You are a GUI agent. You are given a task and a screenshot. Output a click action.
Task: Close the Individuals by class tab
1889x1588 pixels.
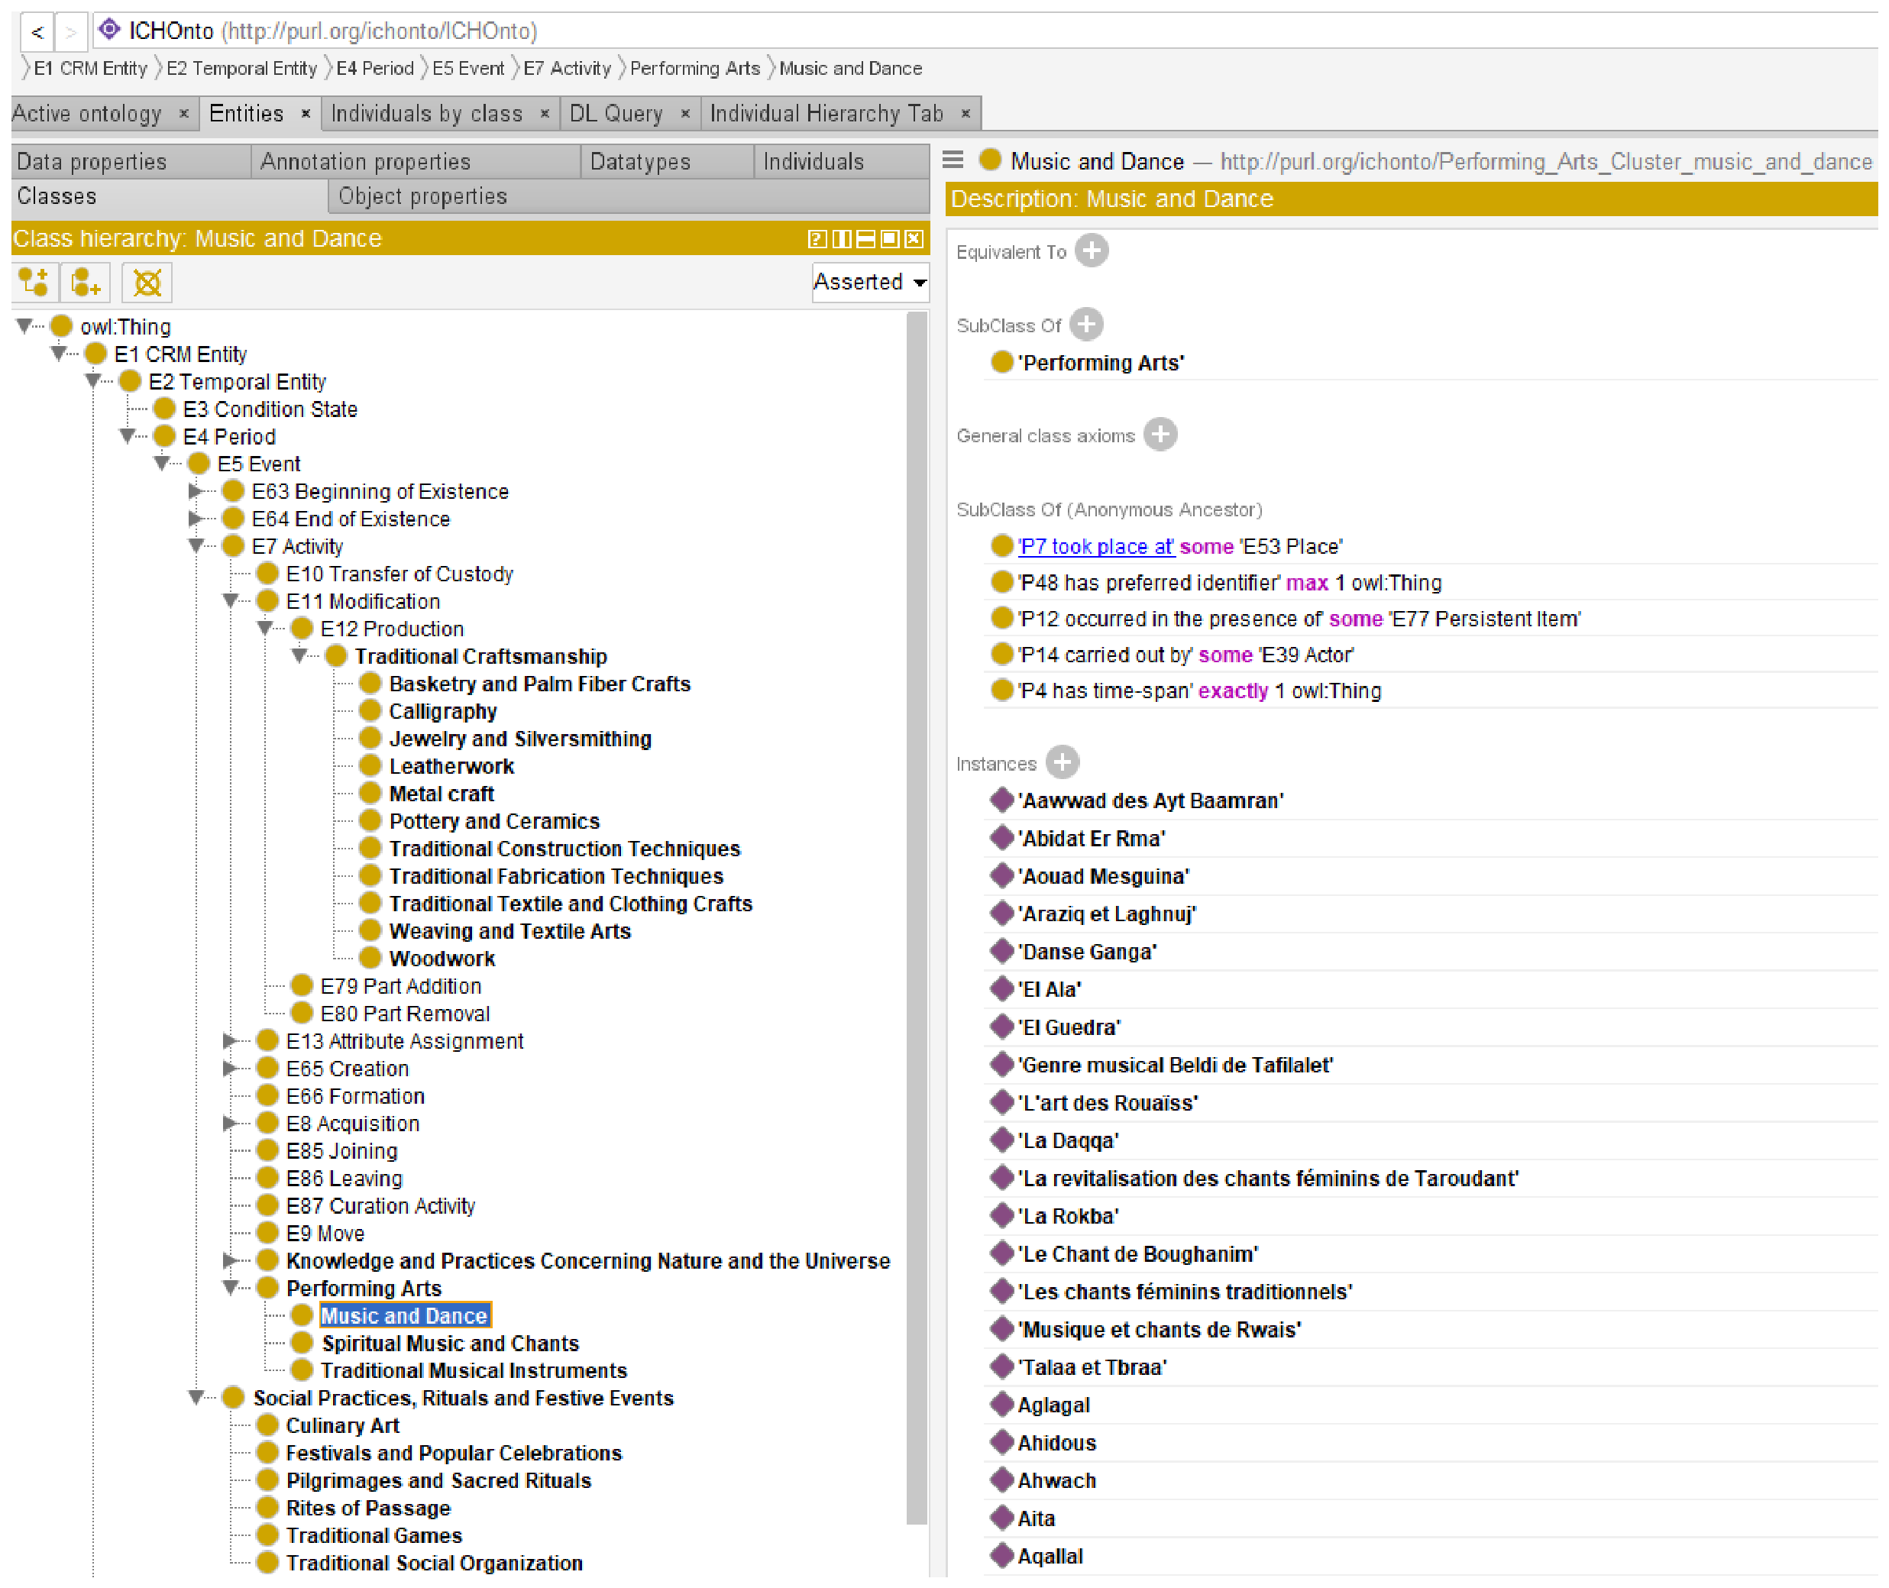point(545,114)
